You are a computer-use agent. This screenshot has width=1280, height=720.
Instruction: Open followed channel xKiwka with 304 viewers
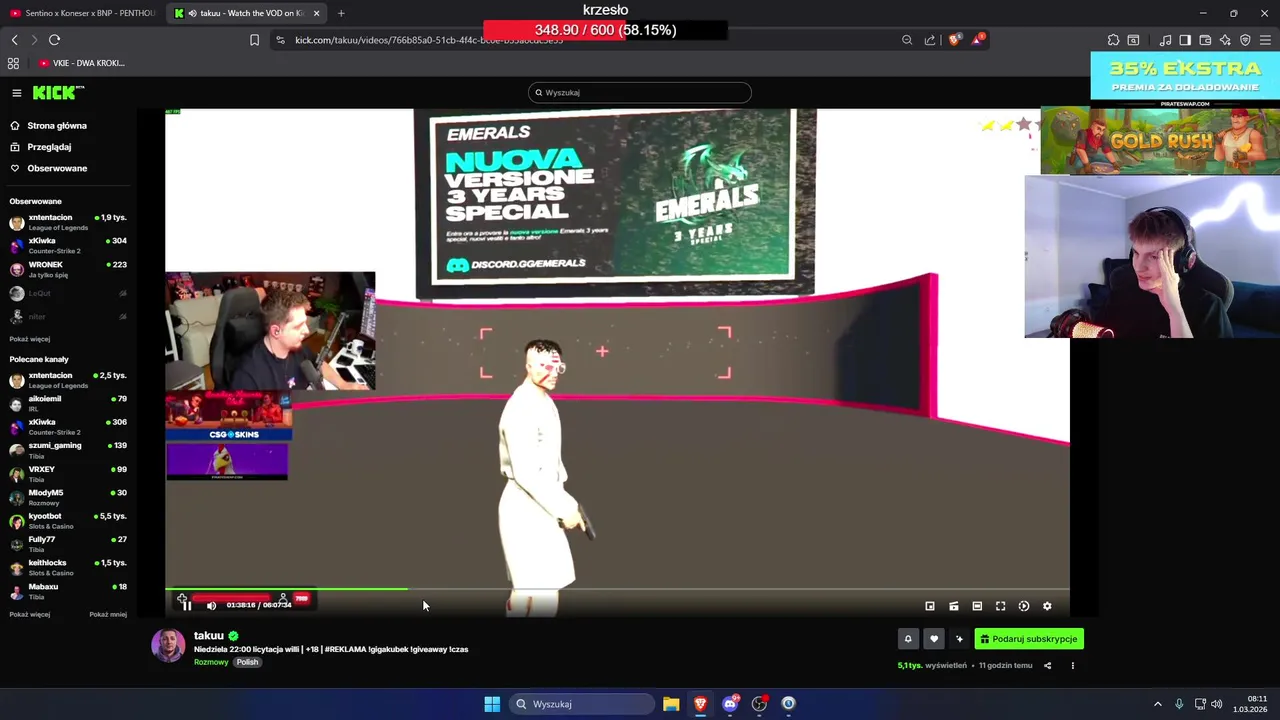68,246
